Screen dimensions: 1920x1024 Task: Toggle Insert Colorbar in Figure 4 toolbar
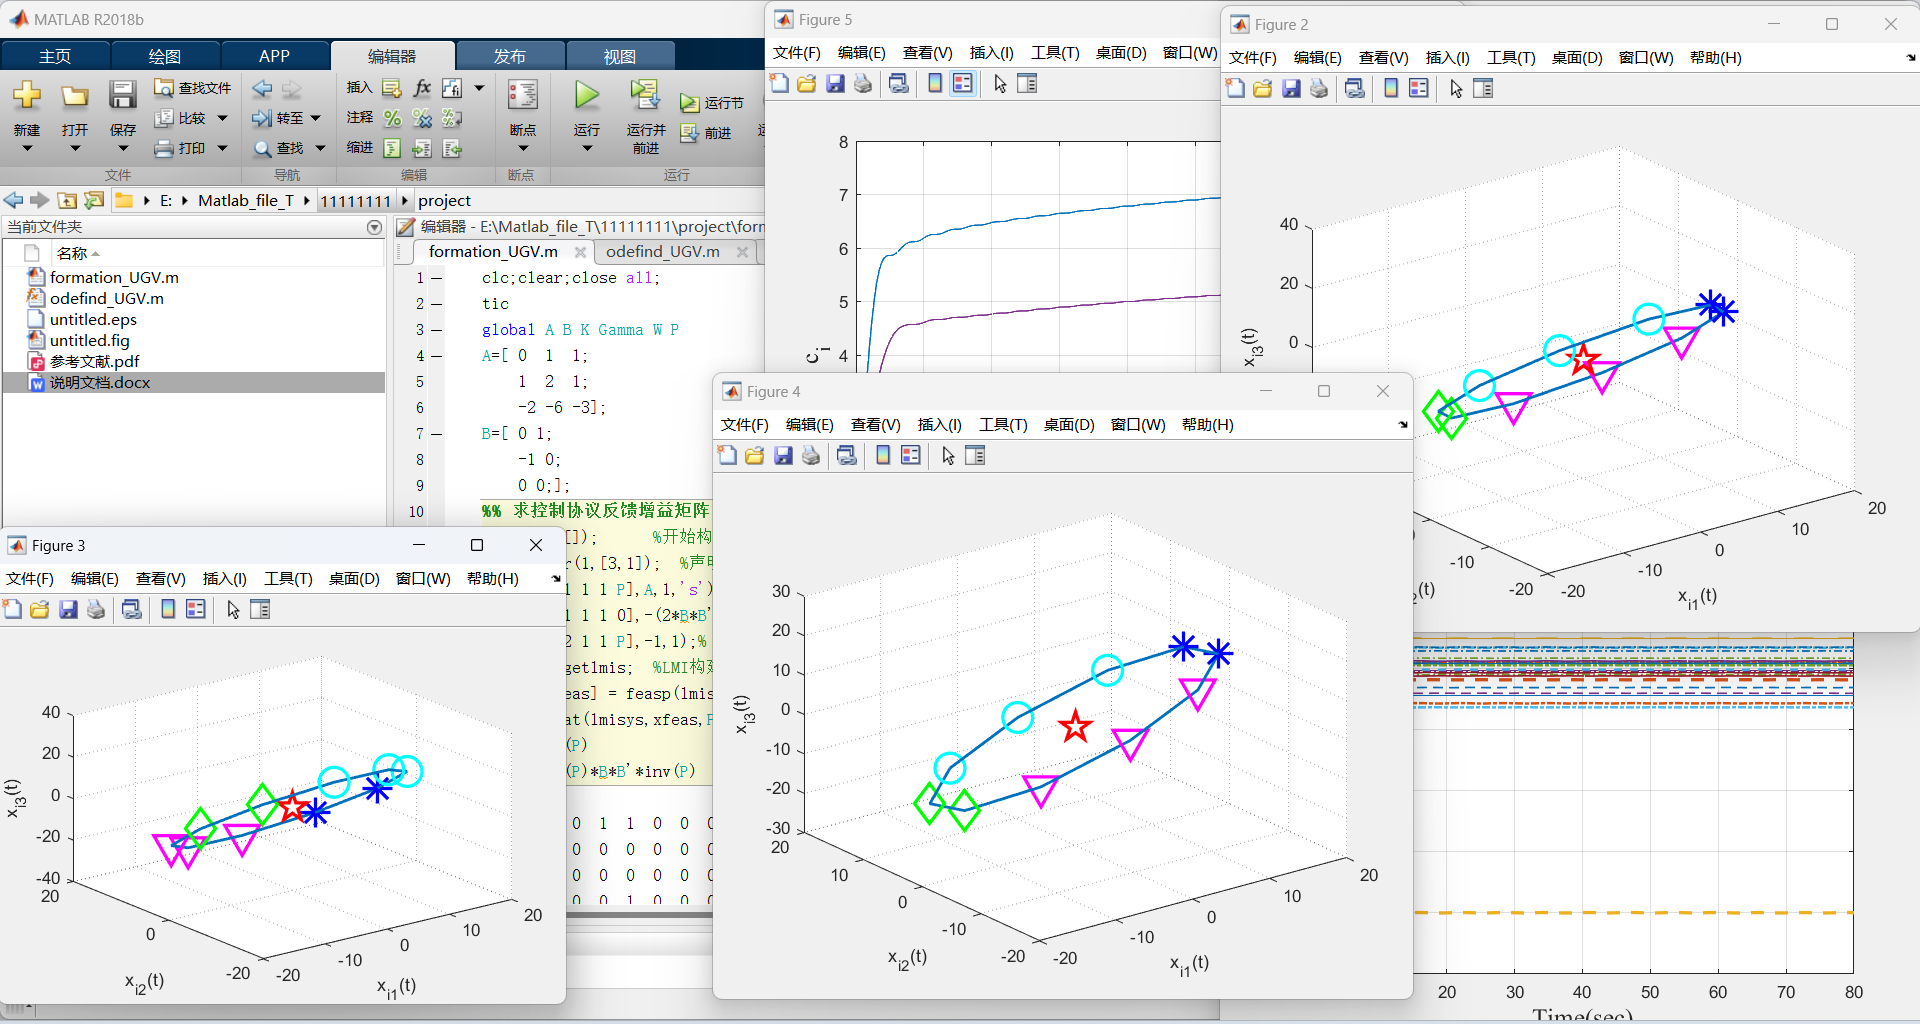(883, 456)
